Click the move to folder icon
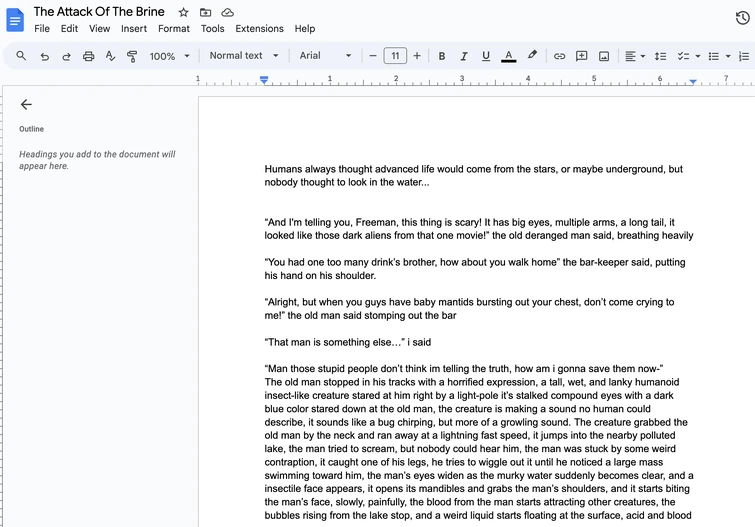 [206, 13]
